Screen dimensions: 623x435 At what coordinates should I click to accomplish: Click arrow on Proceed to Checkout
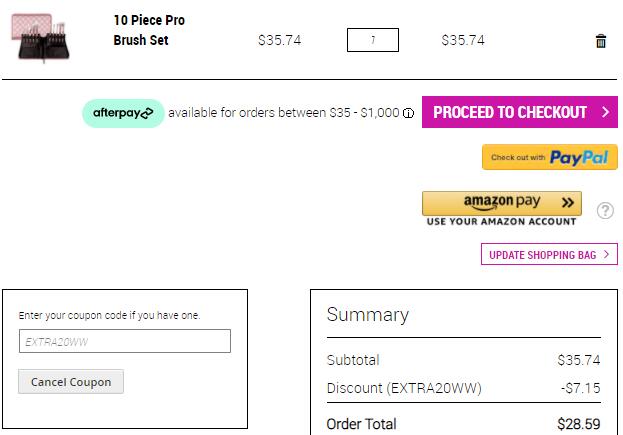[x=605, y=112]
